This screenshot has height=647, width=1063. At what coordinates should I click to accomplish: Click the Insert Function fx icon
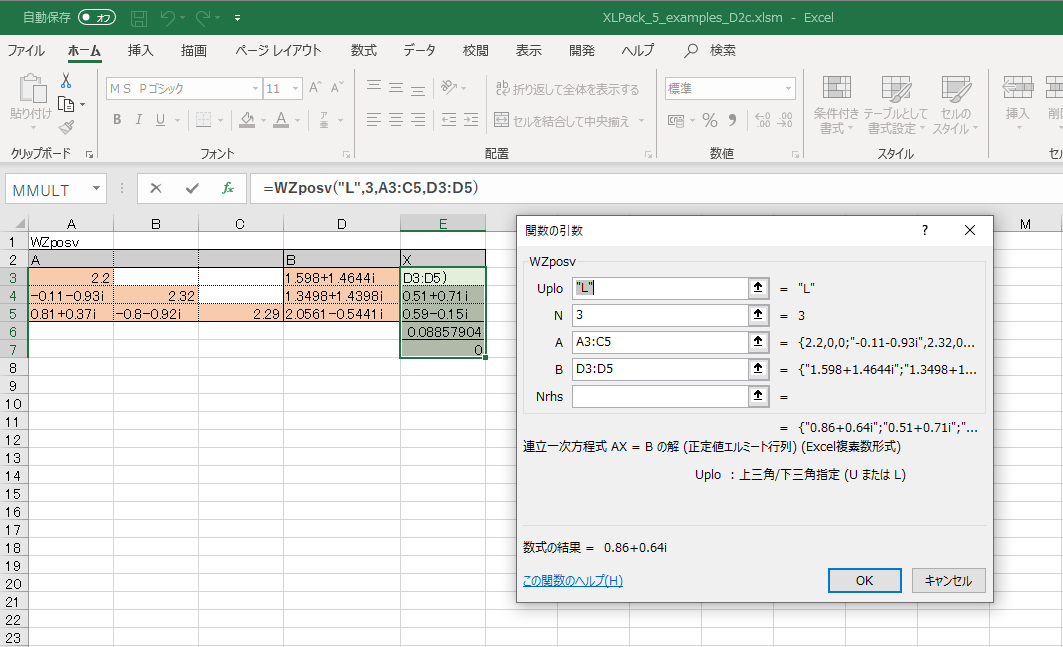click(228, 188)
